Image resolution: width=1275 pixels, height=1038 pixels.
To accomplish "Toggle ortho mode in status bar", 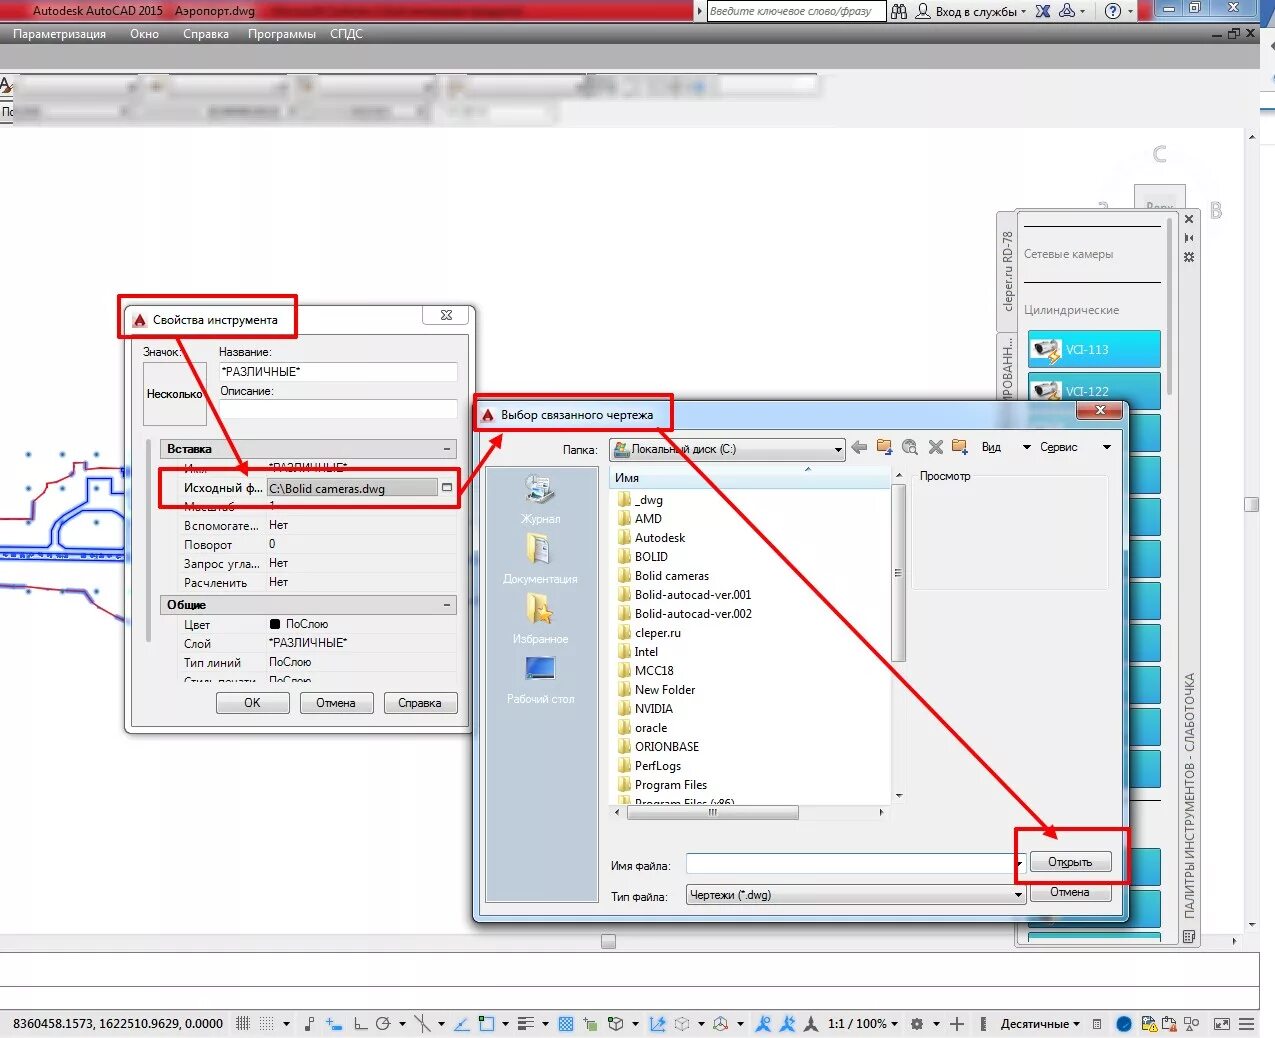I will point(361,1024).
